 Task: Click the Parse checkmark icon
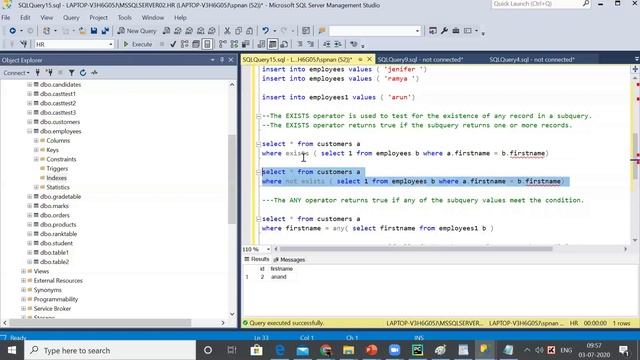coord(173,44)
